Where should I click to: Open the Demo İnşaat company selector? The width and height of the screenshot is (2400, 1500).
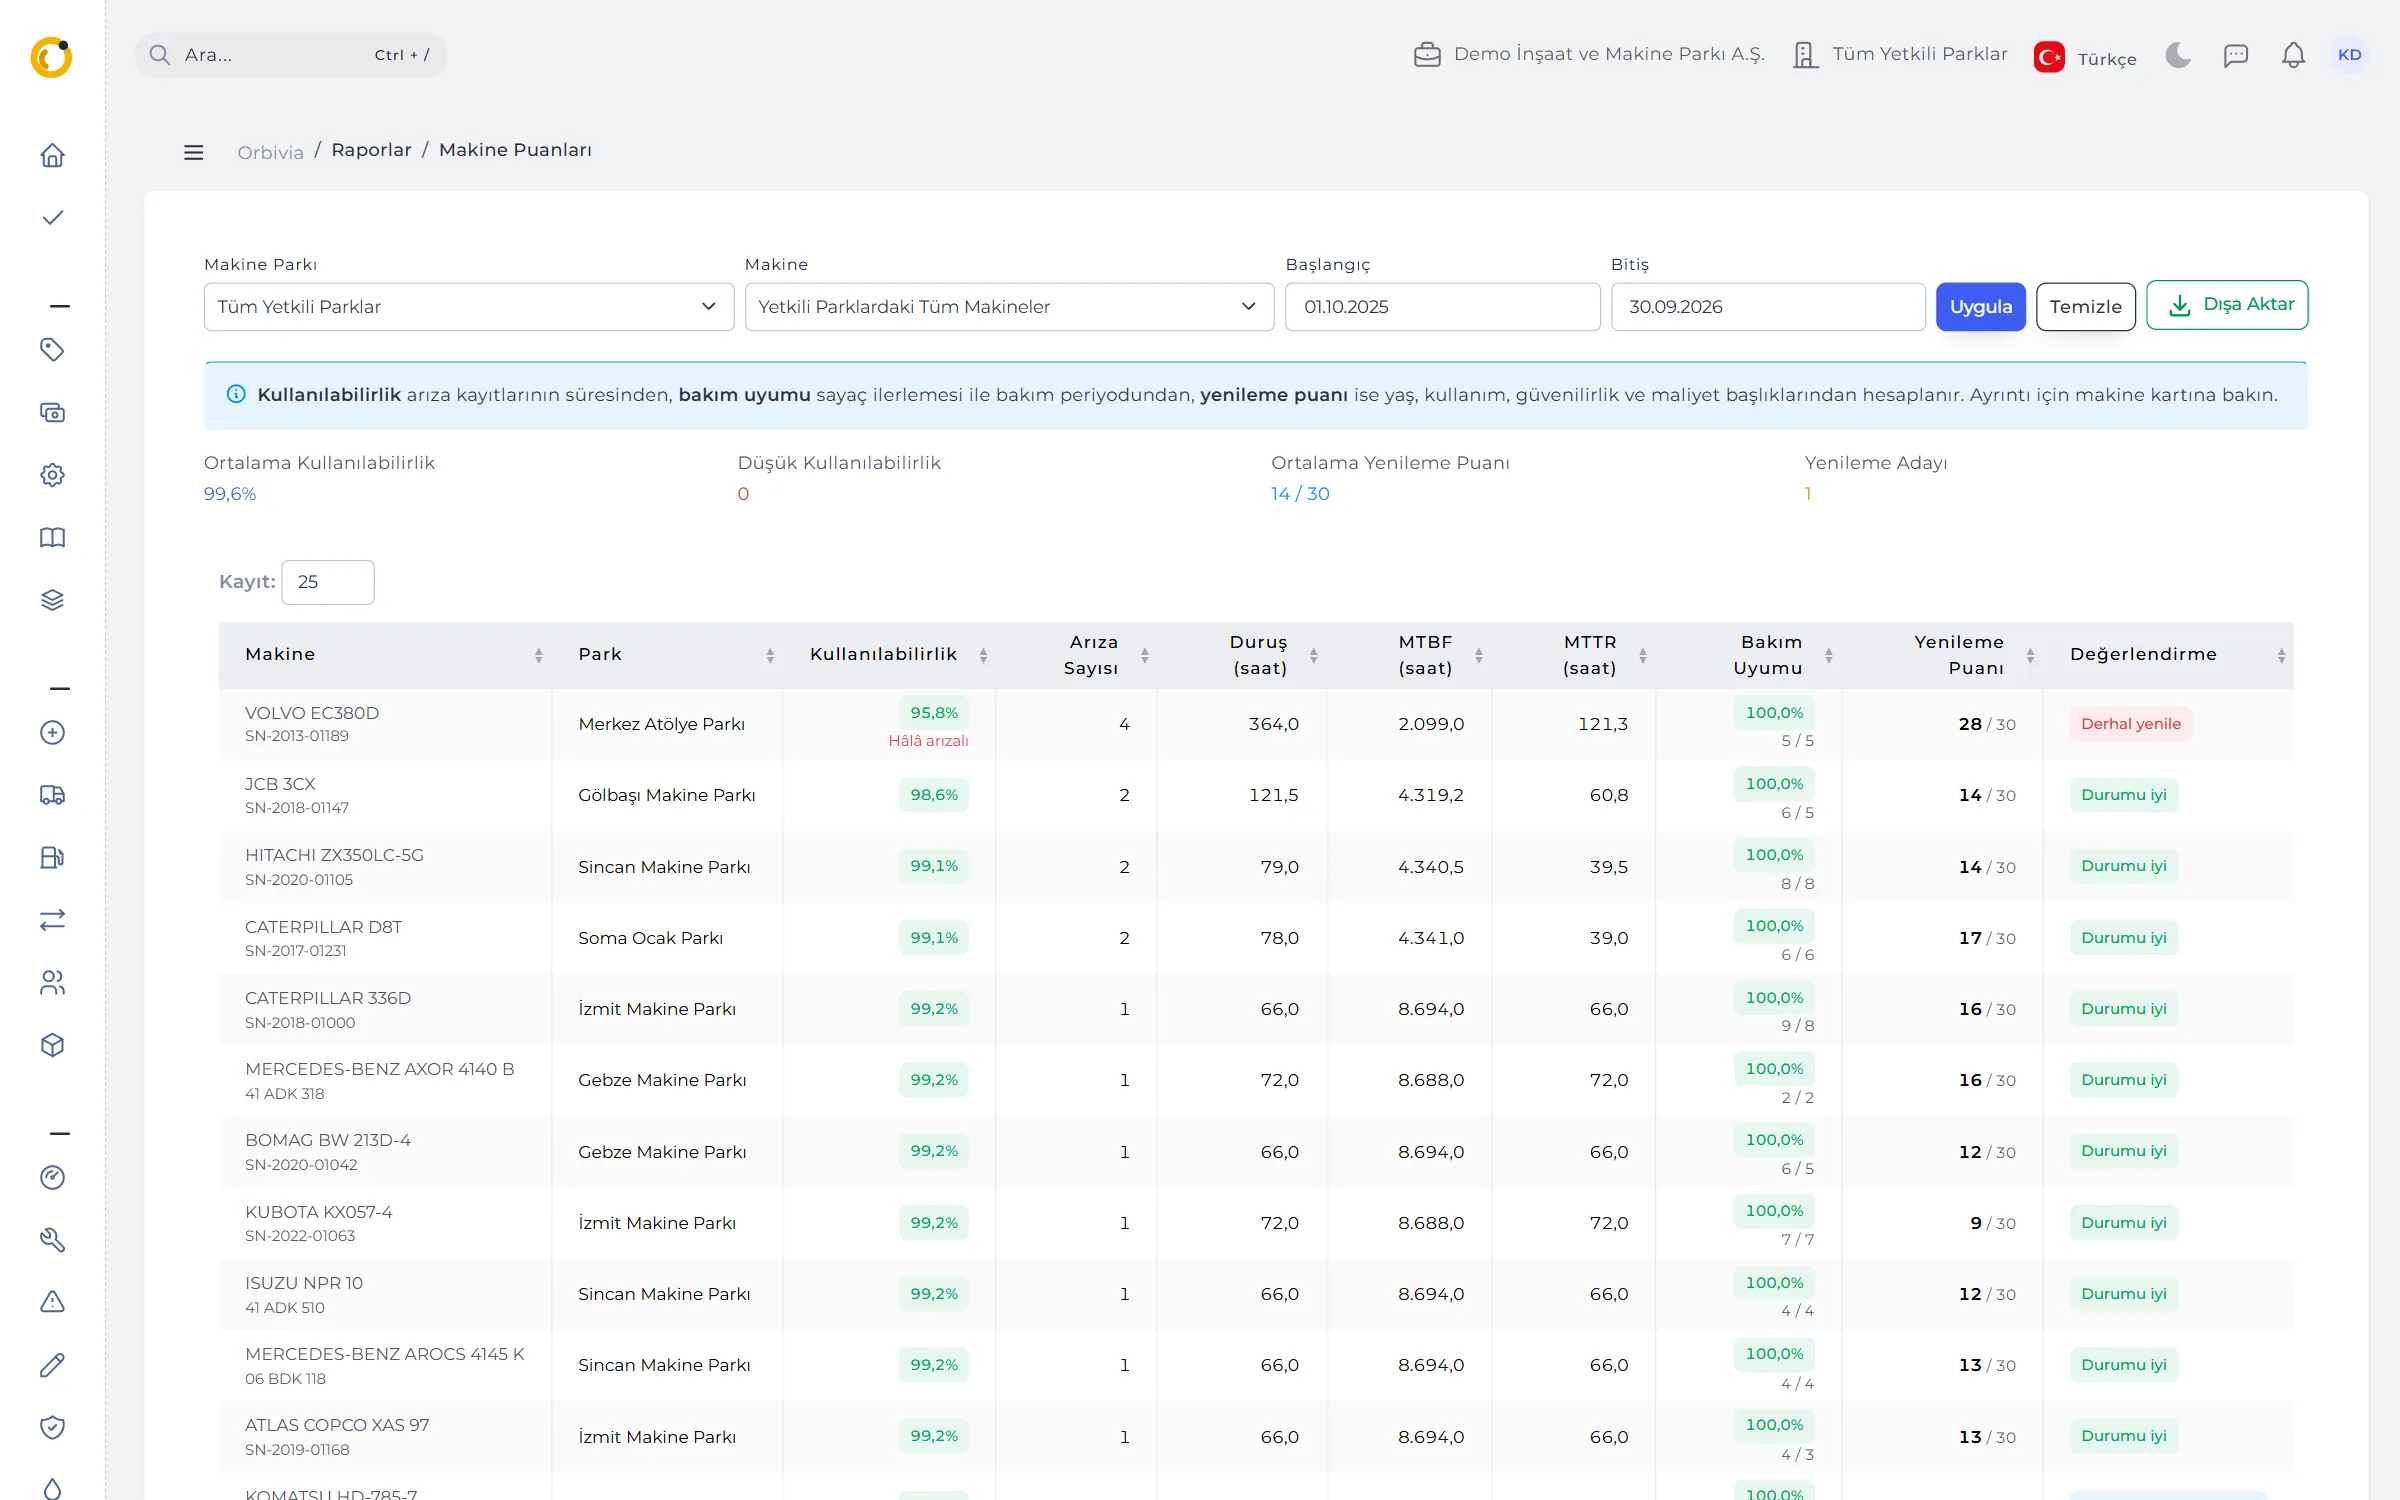(x=1589, y=55)
